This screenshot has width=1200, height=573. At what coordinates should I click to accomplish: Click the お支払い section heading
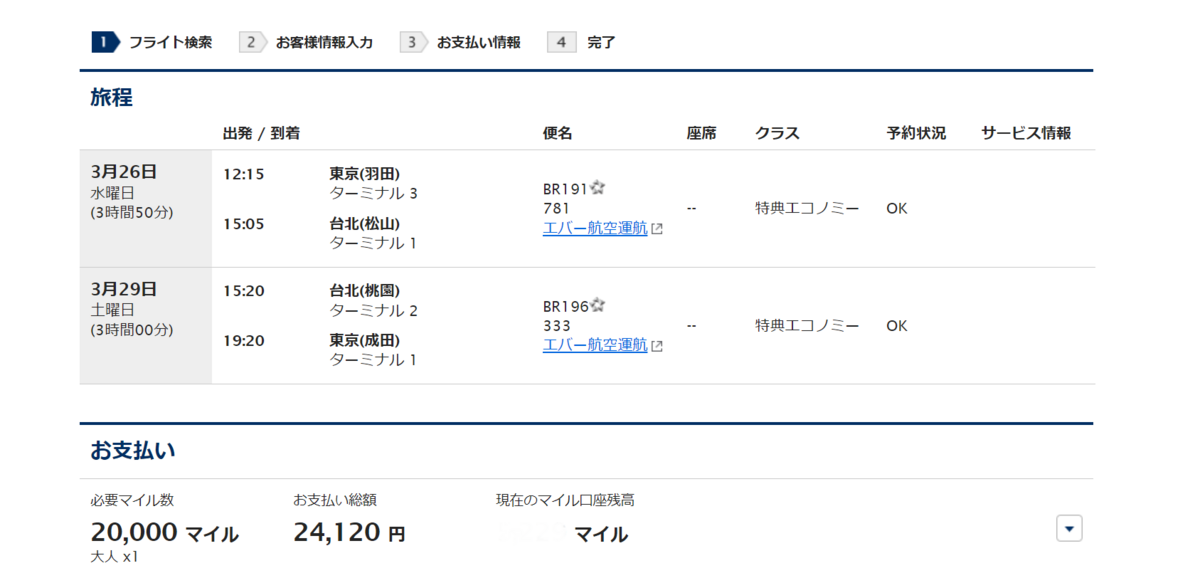tap(133, 450)
